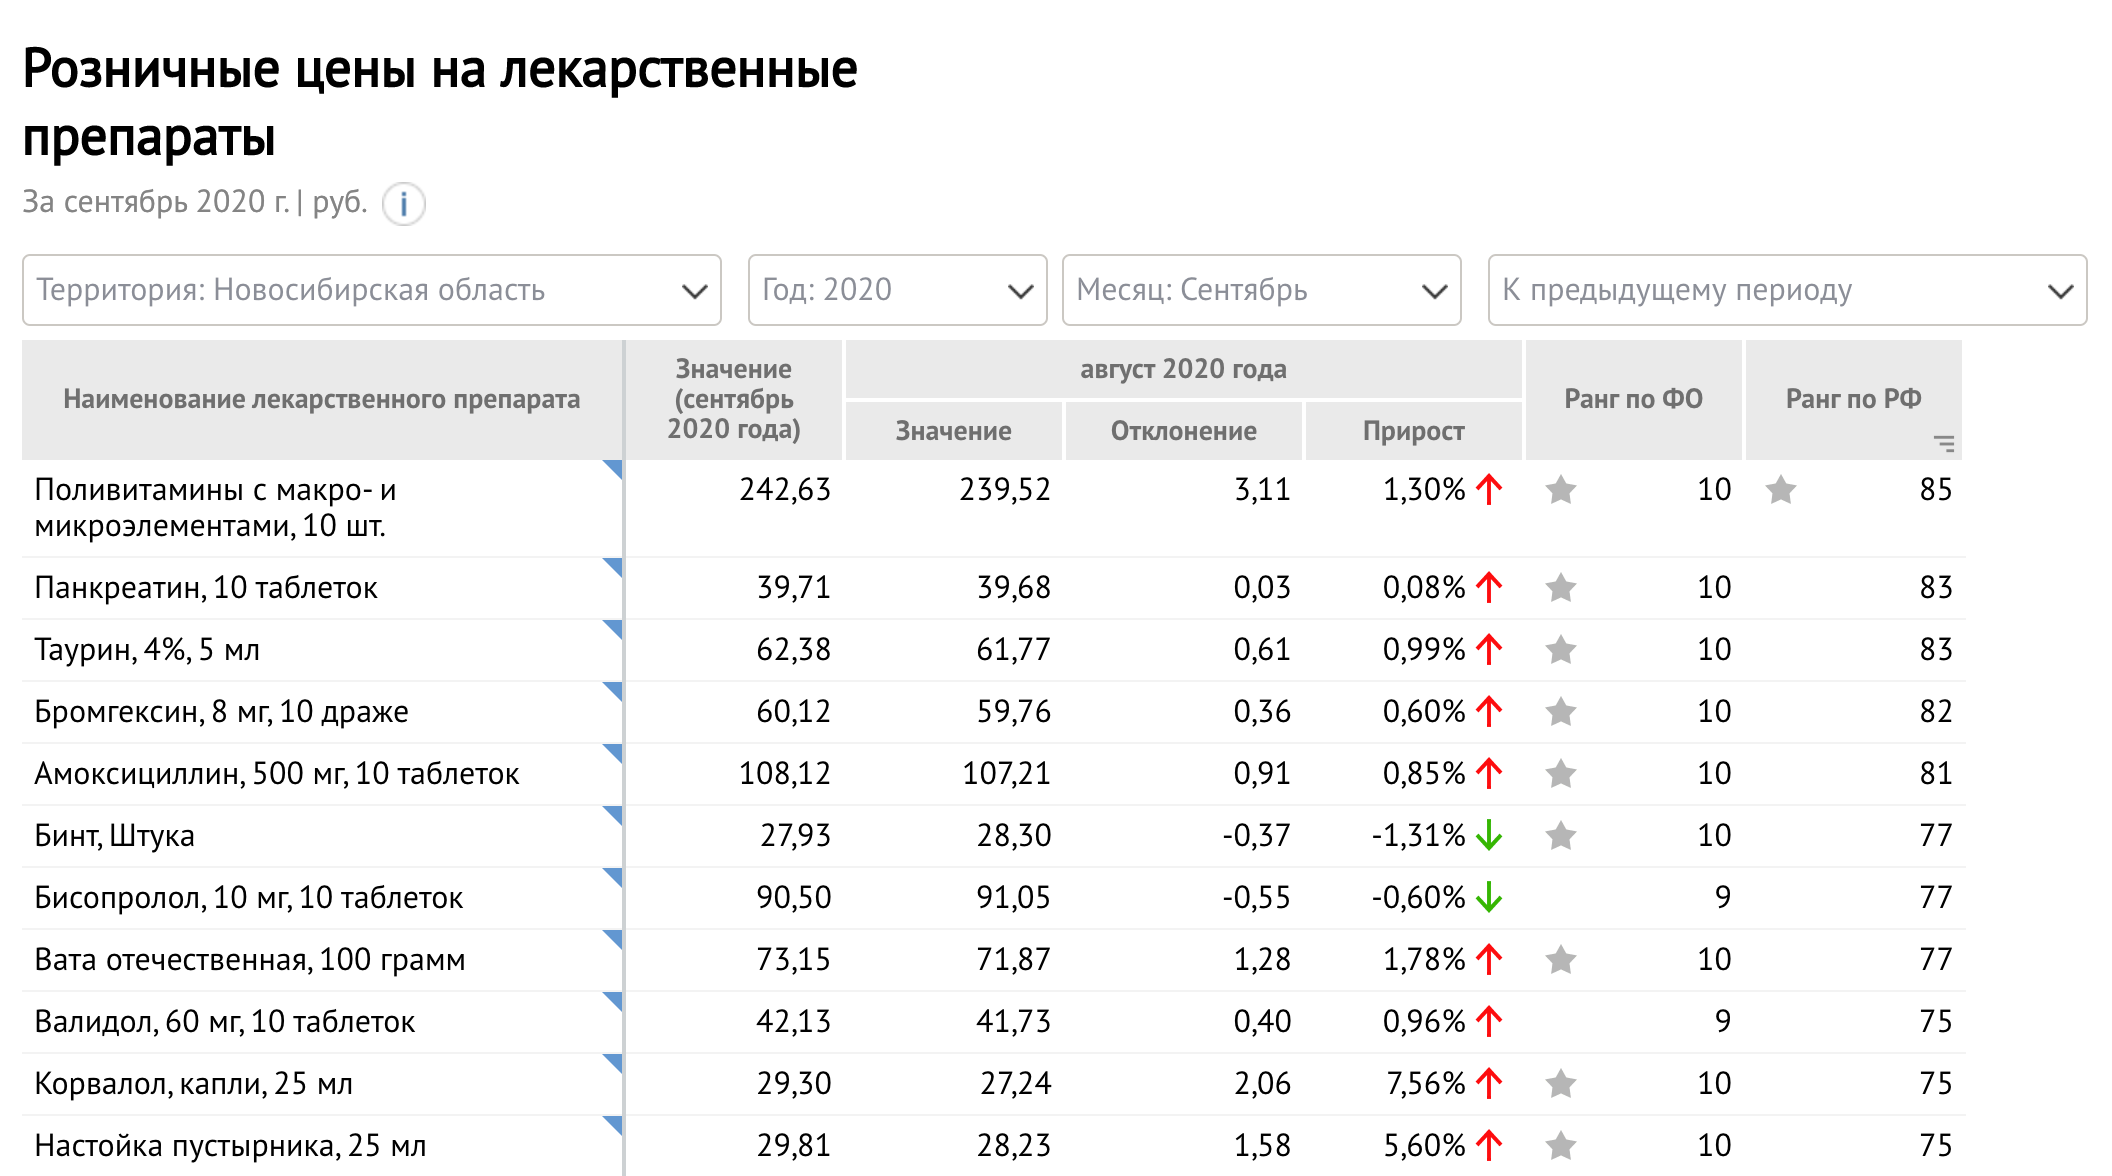
Task: Select Амоксициллин, 500 мг, 10 таблеток name
Action: [x=277, y=774]
